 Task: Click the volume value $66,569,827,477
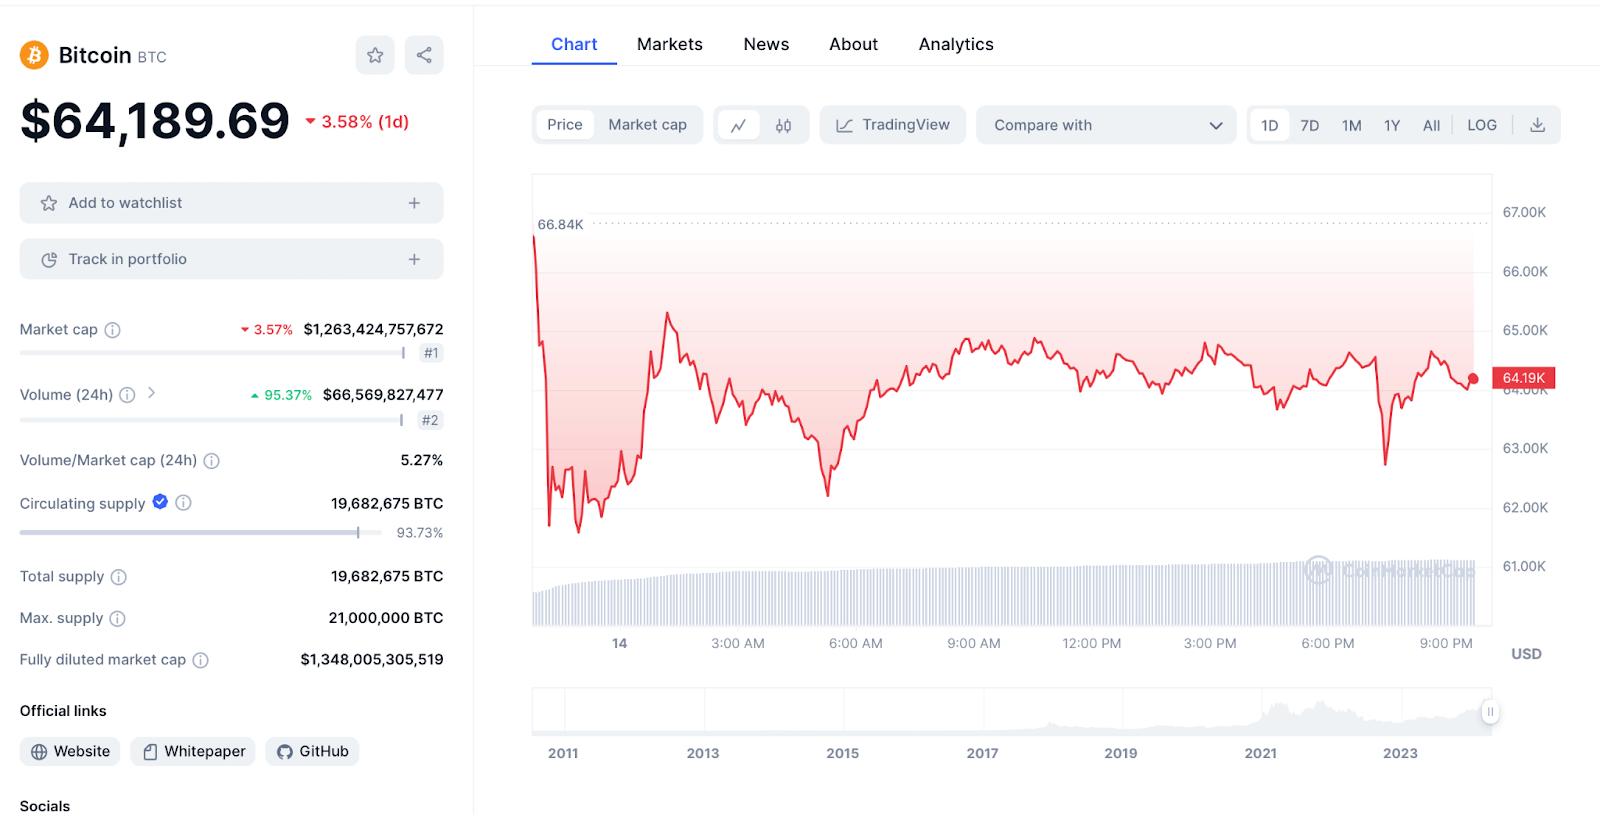click(x=383, y=395)
